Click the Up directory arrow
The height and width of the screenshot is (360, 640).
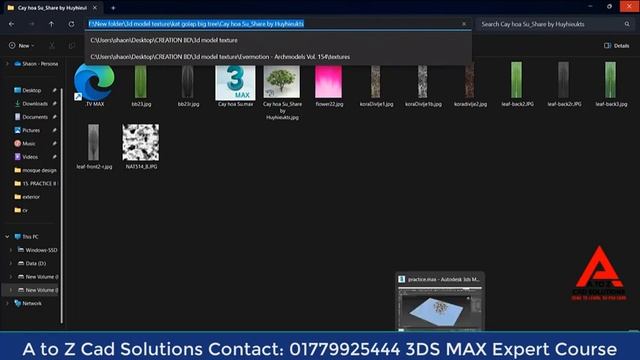[x=51, y=24]
